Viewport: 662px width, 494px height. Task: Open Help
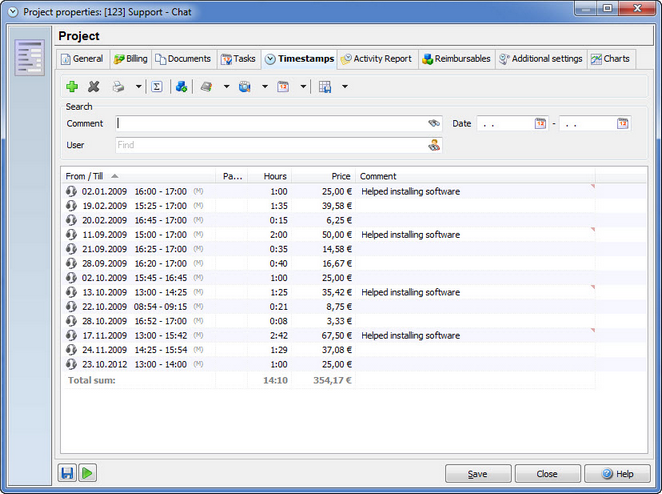click(617, 474)
